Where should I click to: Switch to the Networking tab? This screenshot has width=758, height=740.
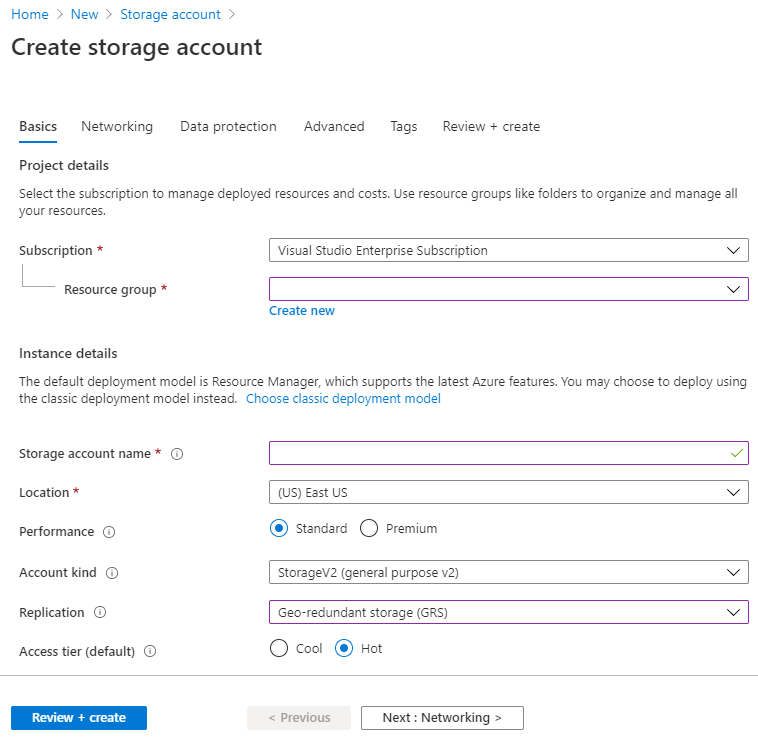point(117,127)
